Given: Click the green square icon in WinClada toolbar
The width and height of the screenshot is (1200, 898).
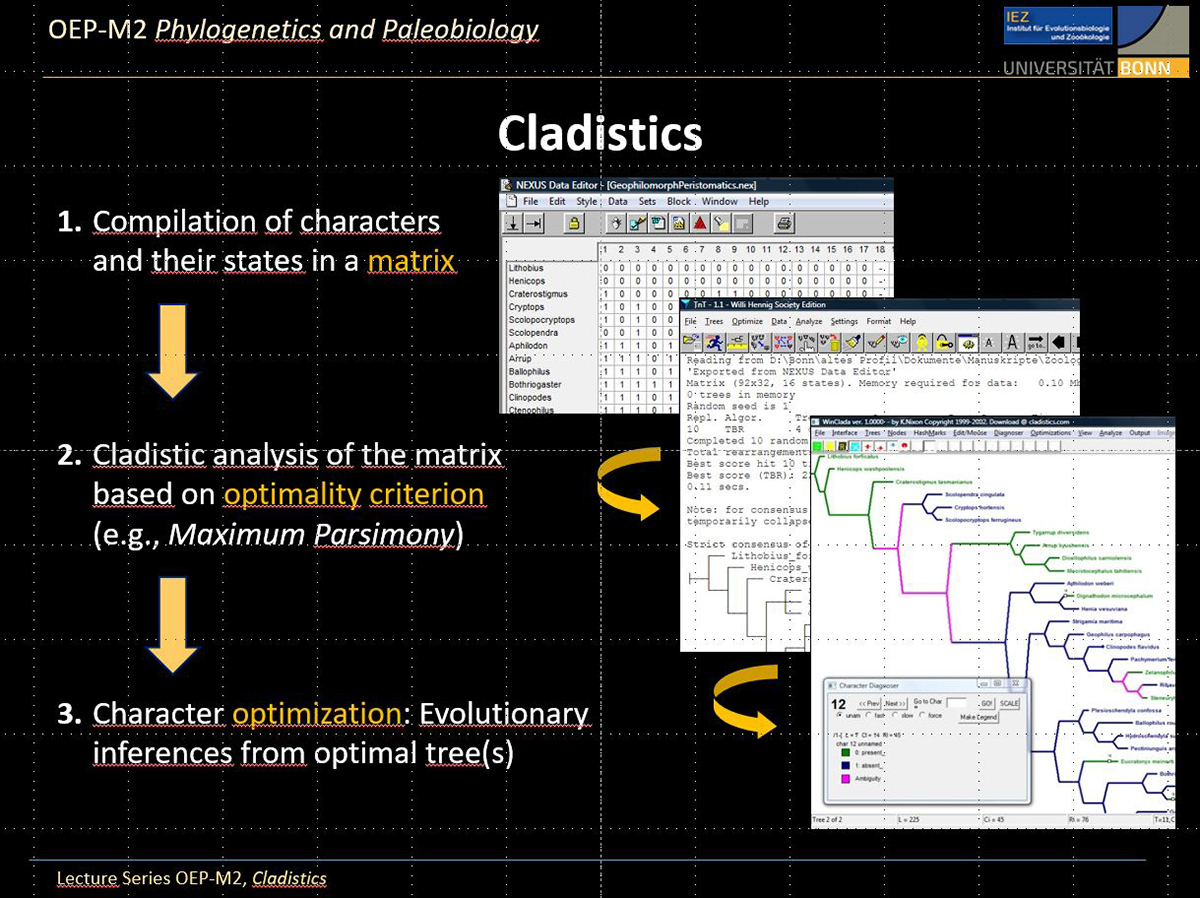Looking at the screenshot, I should [x=817, y=446].
